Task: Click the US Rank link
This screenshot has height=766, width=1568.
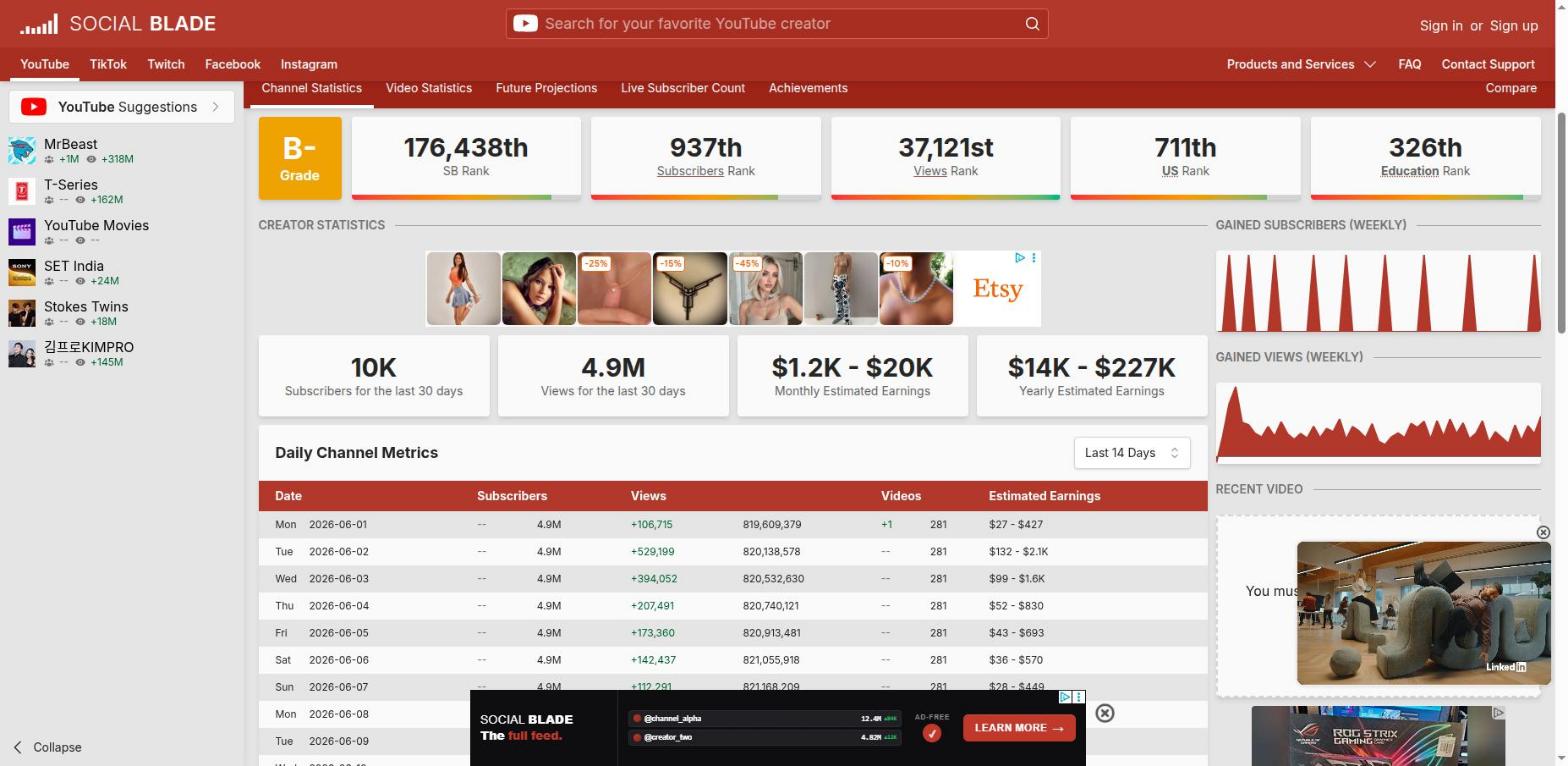Action: (1170, 171)
